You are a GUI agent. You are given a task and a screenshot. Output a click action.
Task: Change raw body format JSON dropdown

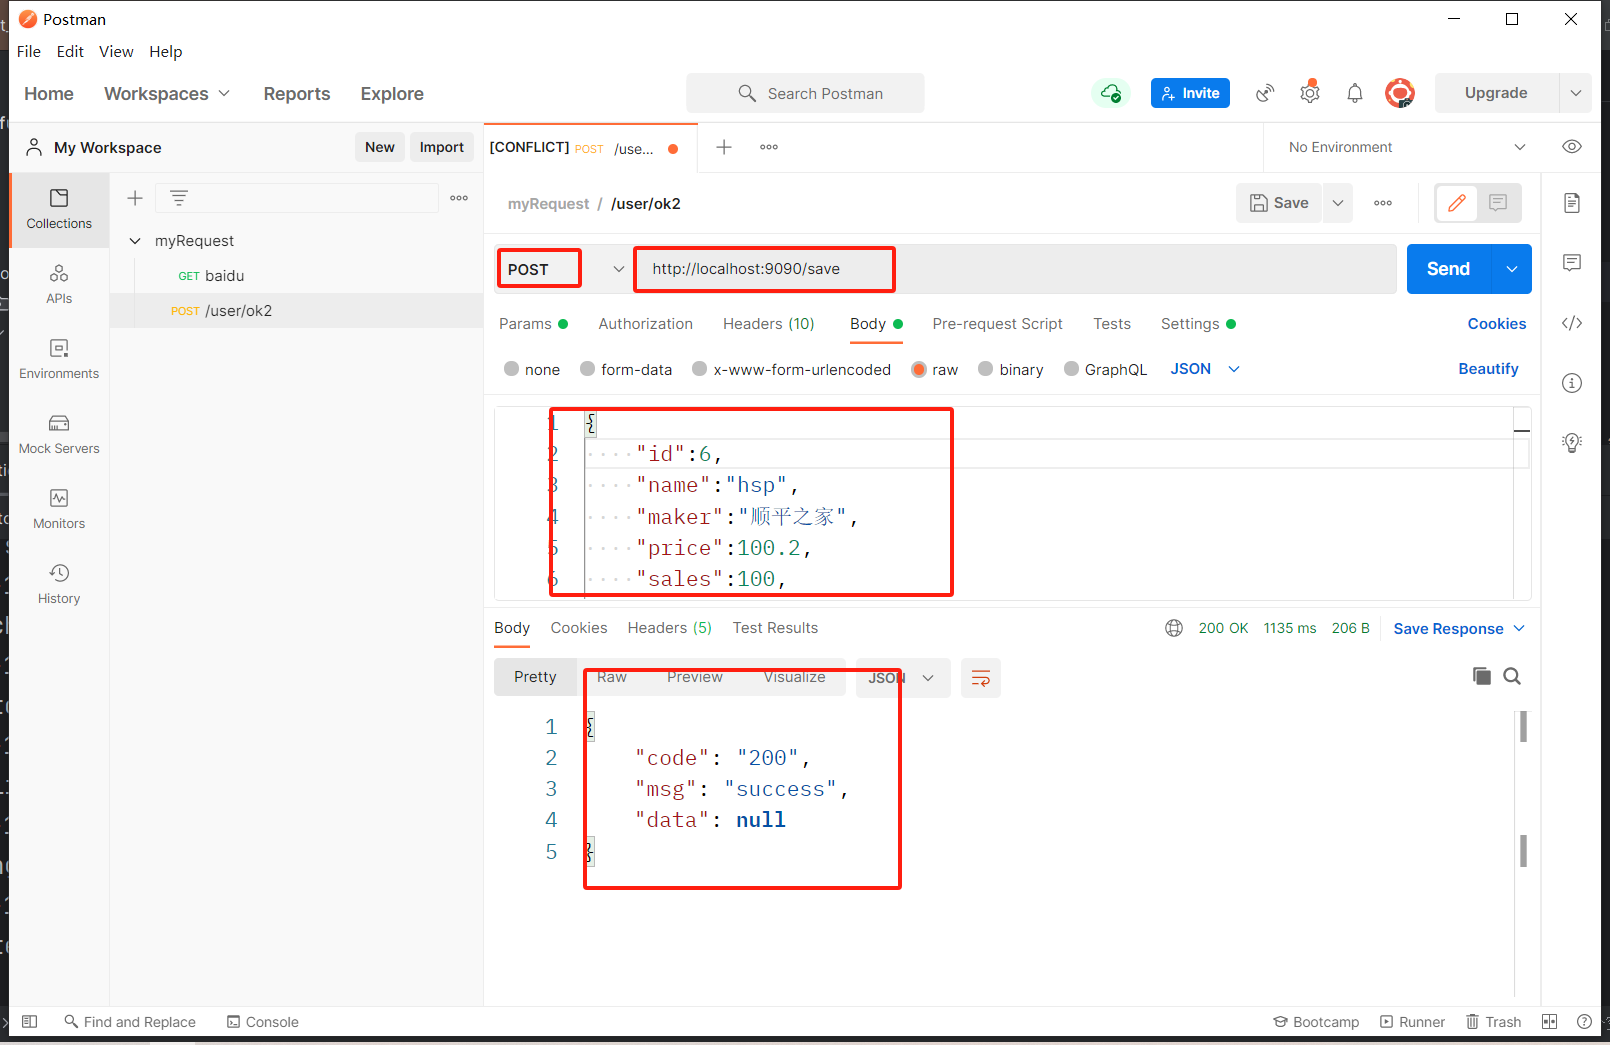point(1205,369)
